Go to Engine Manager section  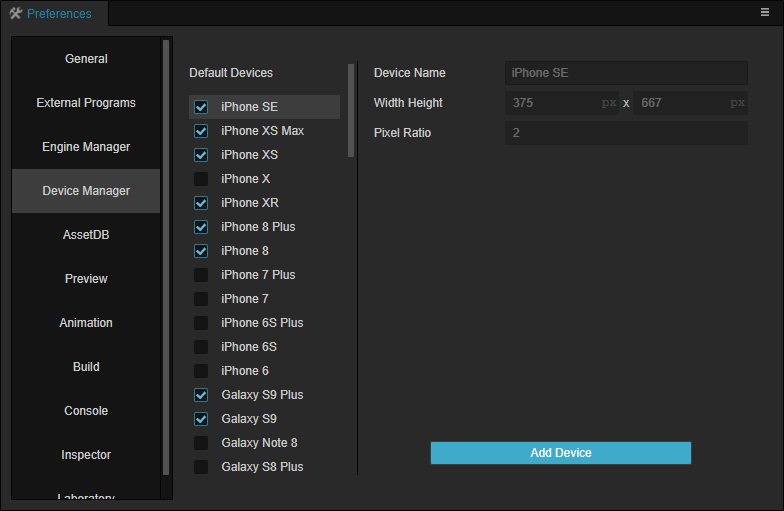tap(86, 147)
